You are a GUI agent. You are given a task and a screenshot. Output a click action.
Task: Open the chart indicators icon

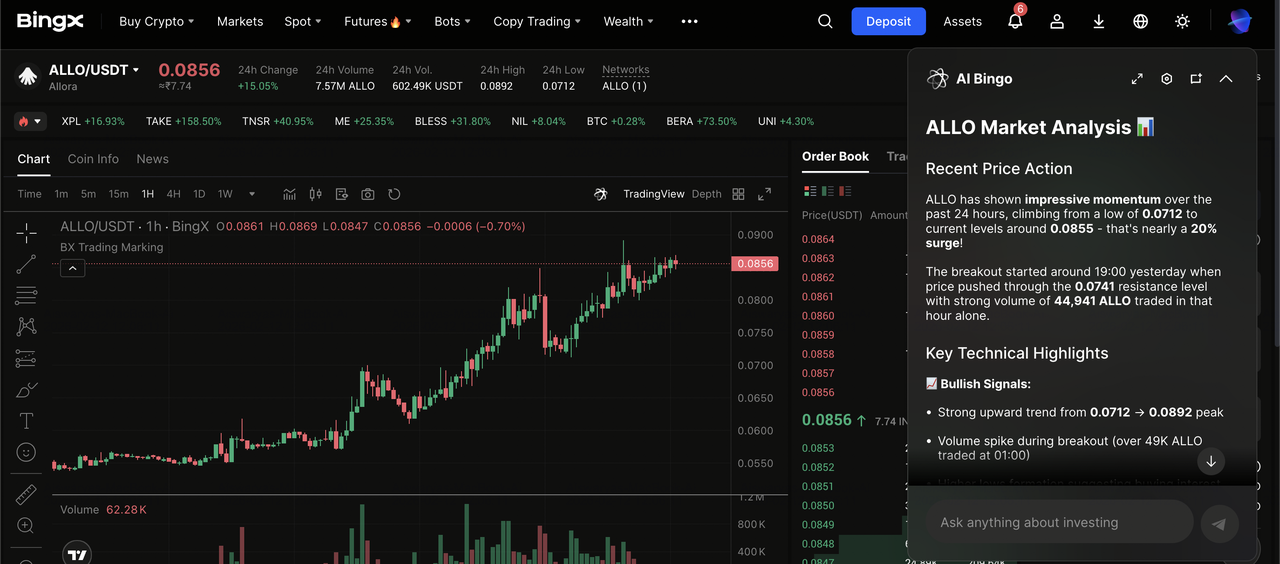click(290, 194)
